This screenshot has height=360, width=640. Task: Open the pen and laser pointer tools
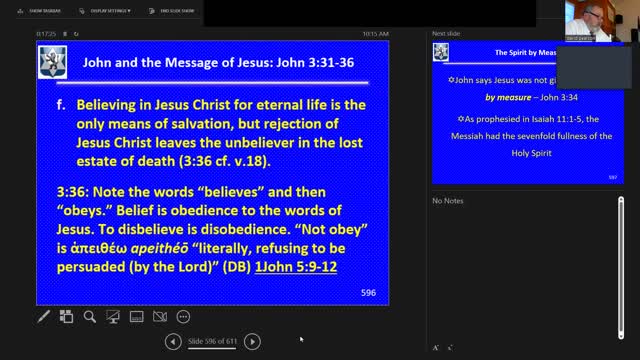[x=43, y=316]
